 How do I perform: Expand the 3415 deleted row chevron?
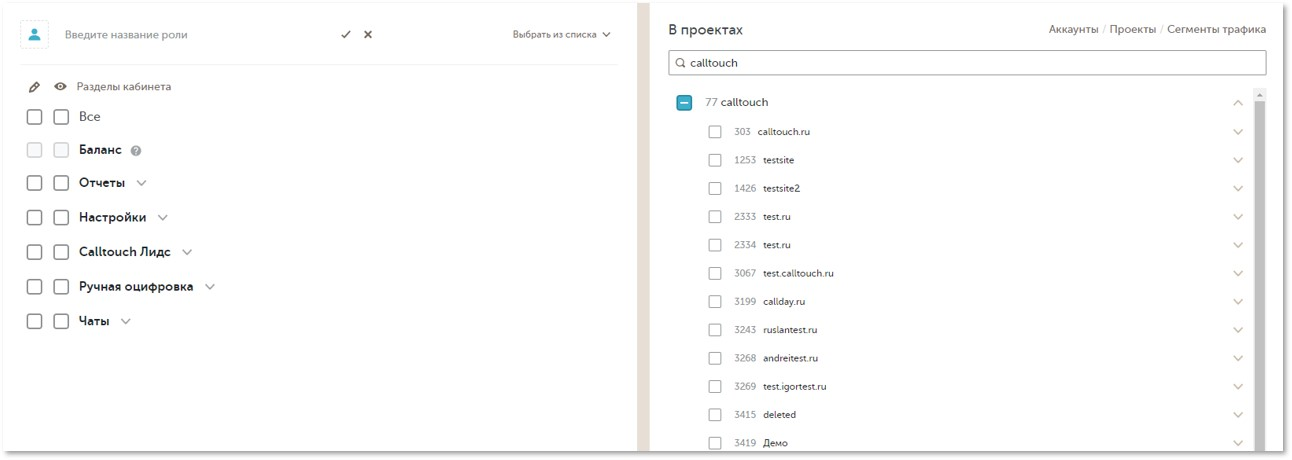1238,414
